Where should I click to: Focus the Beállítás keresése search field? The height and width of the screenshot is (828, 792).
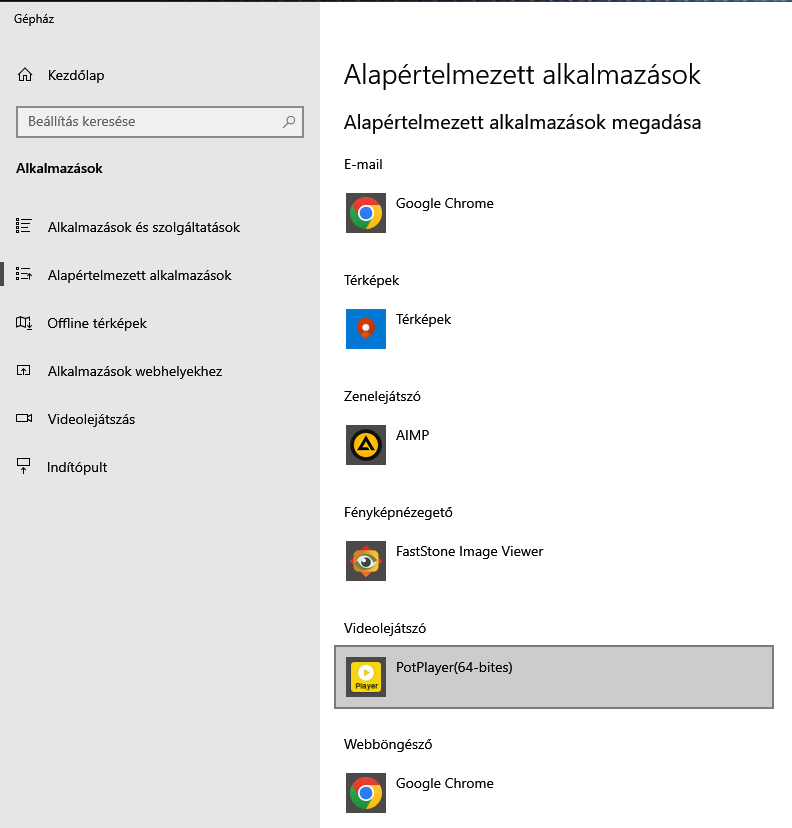150,122
